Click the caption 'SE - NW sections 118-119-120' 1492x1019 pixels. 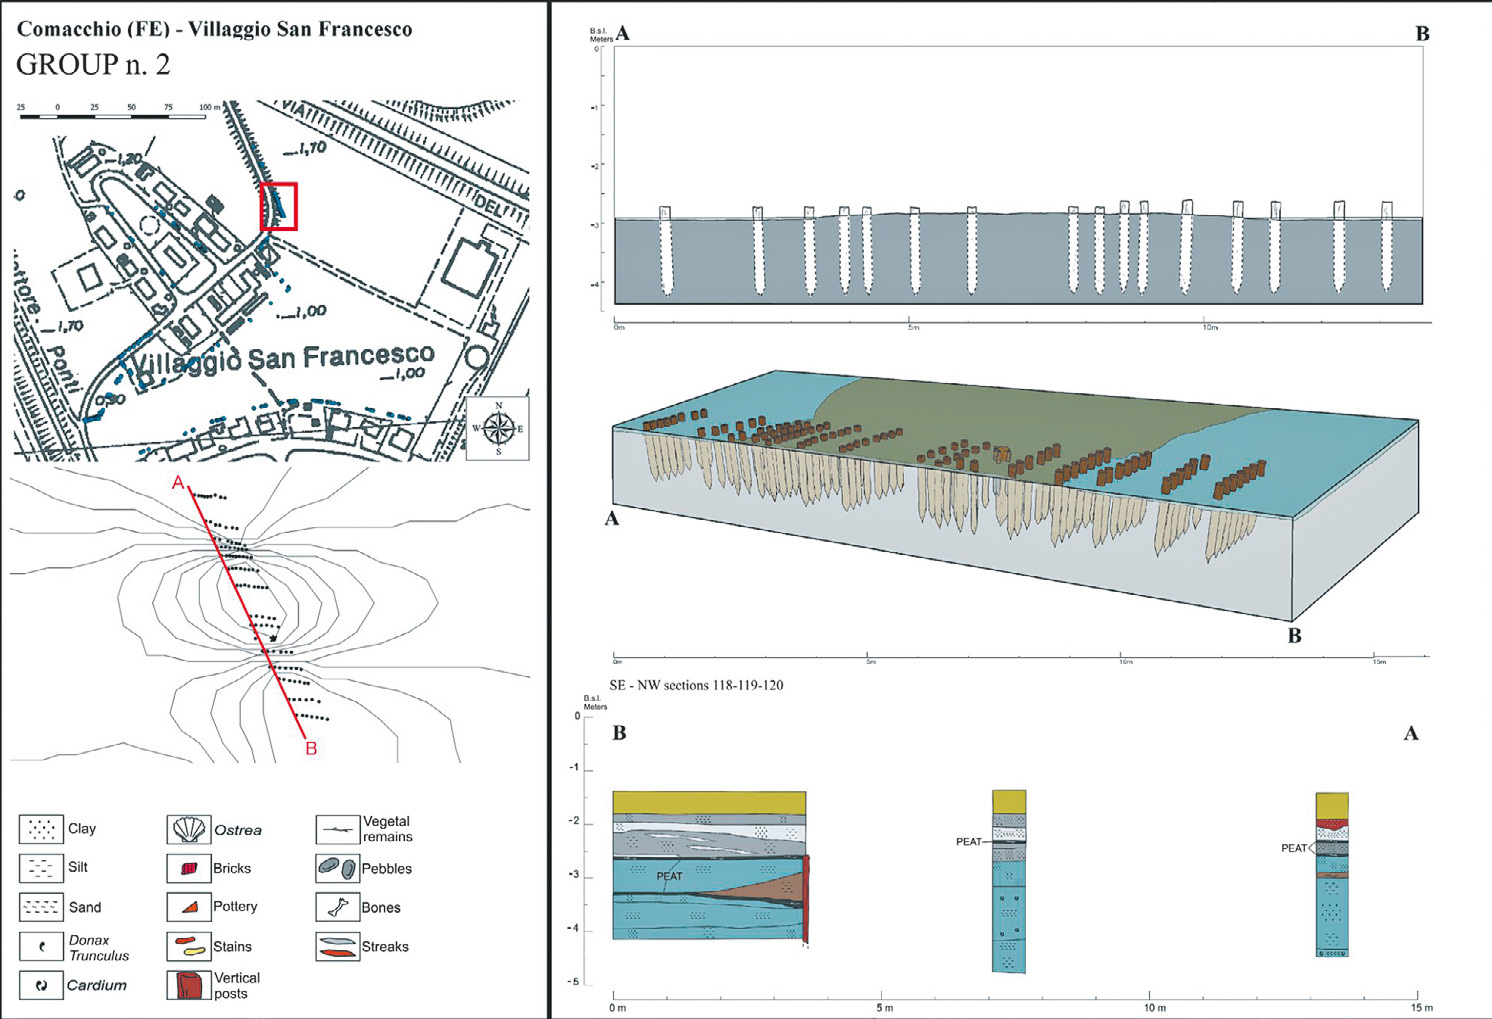click(x=697, y=685)
